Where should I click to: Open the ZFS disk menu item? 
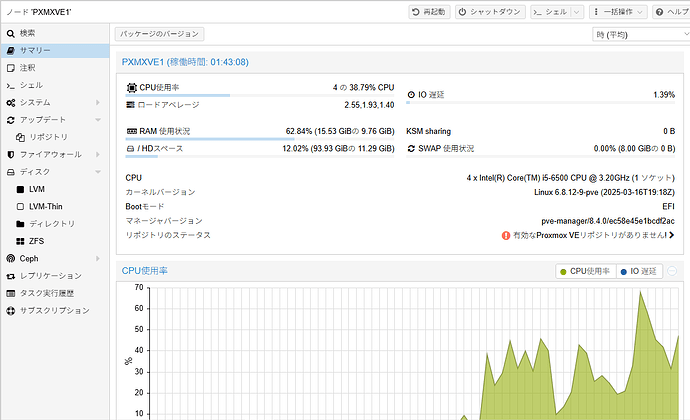37,241
